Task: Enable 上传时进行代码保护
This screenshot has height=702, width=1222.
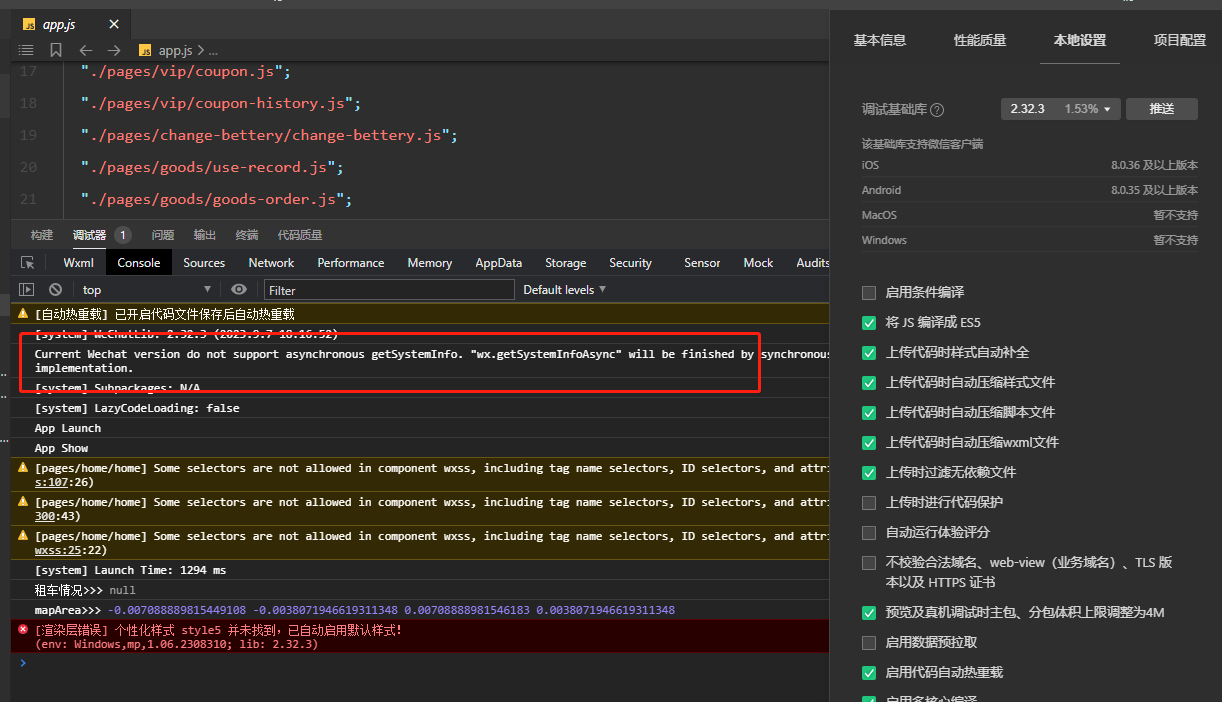Action: (869, 503)
